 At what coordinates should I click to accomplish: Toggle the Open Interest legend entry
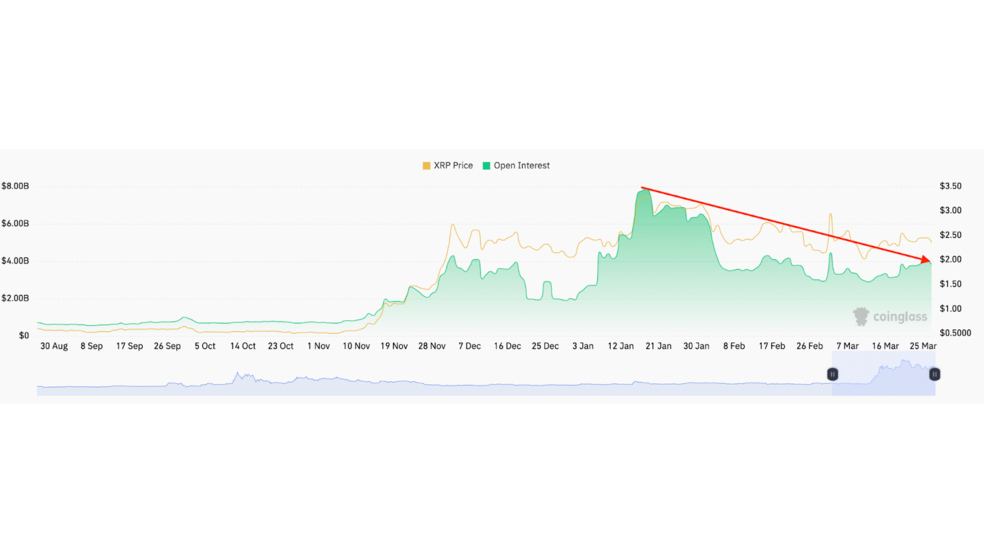[x=516, y=166]
